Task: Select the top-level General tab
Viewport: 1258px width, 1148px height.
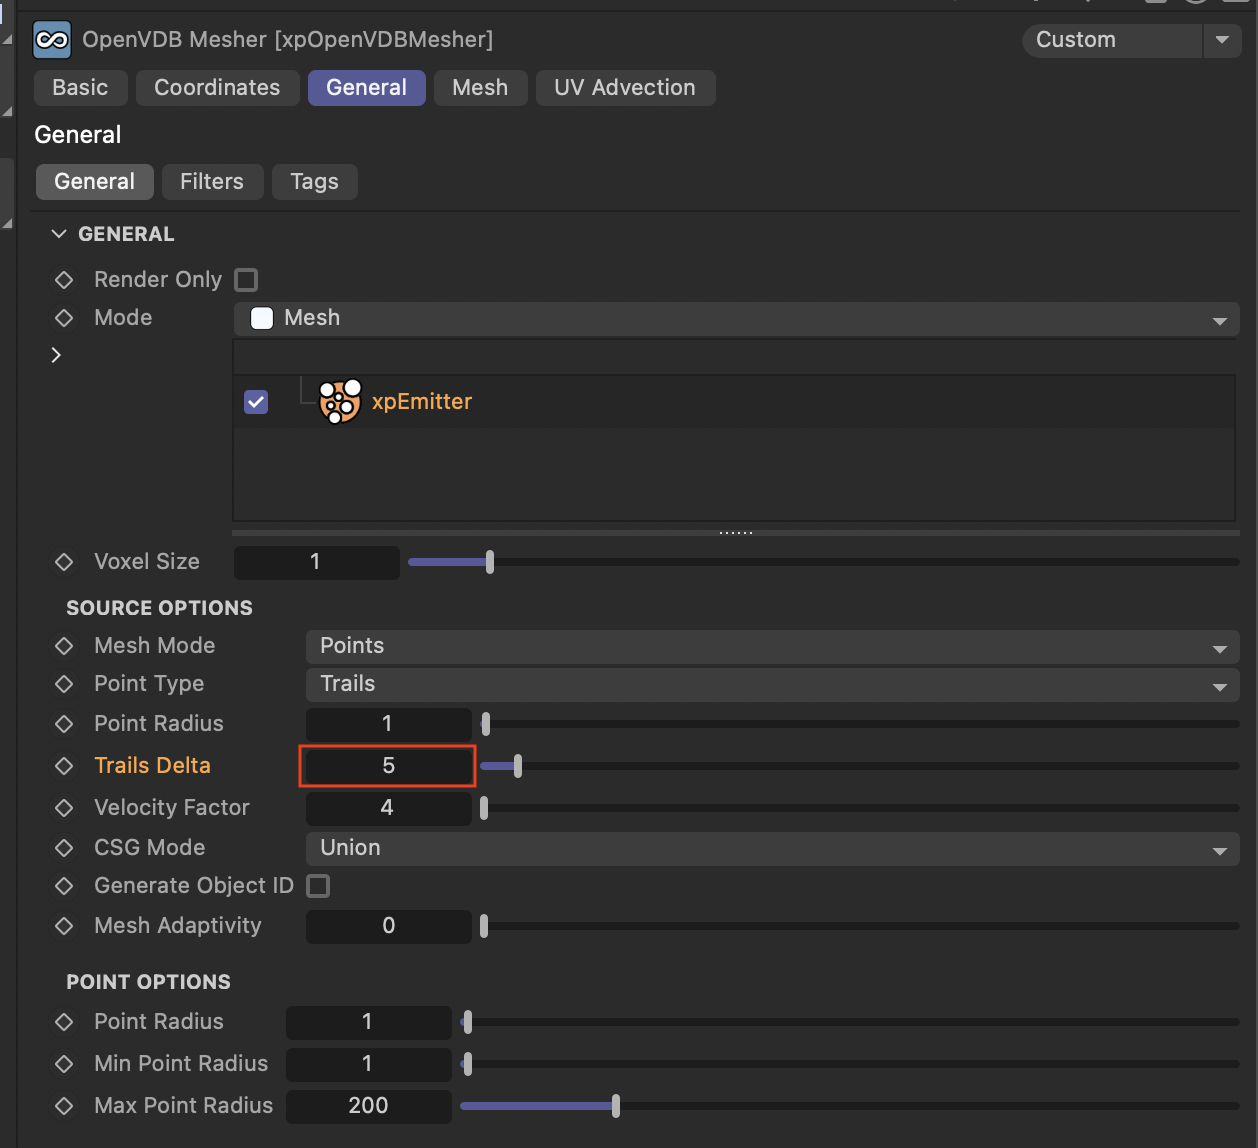Action: coord(367,88)
